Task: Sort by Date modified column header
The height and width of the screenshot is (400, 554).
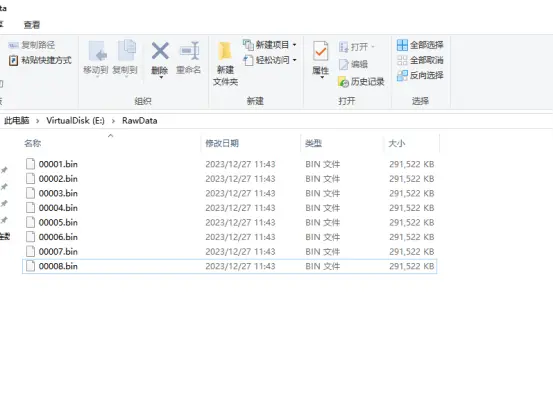Action: pyautogui.click(x=222, y=143)
